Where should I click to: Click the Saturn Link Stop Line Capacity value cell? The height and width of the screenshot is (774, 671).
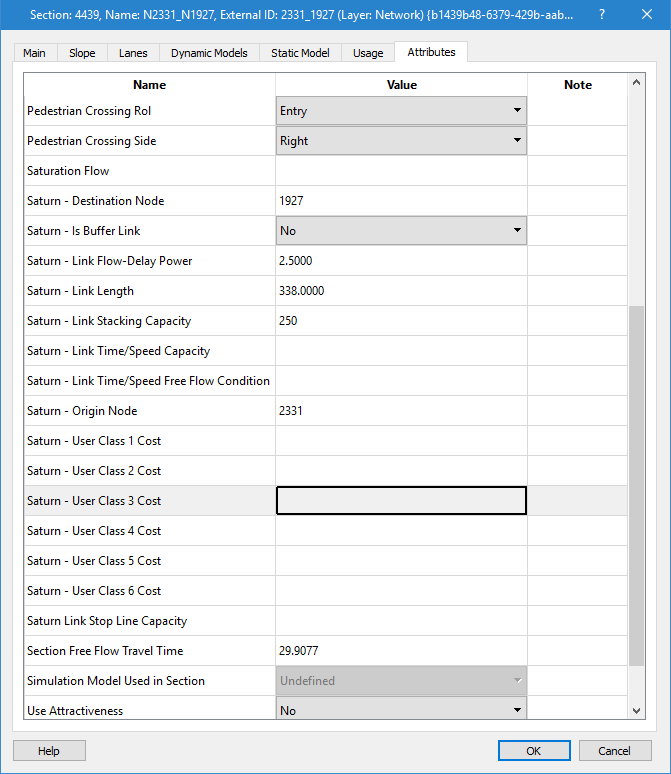401,621
